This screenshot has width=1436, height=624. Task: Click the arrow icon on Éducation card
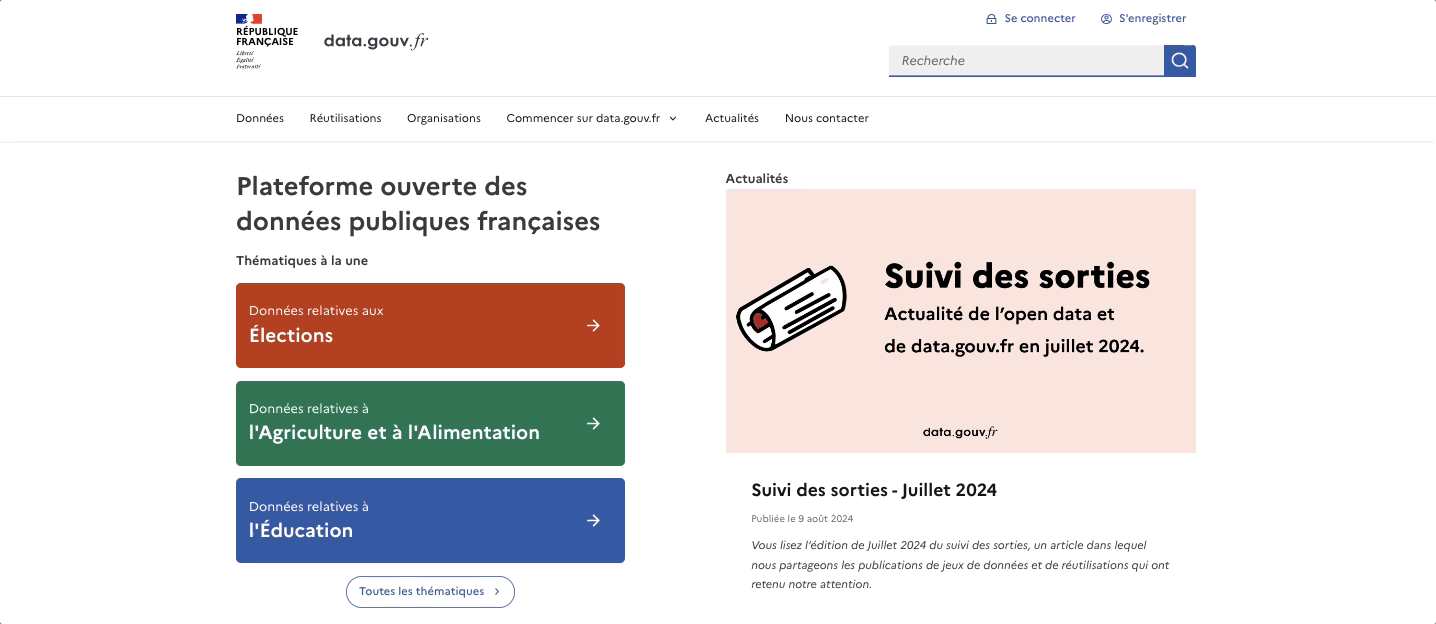(x=593, y=520)
